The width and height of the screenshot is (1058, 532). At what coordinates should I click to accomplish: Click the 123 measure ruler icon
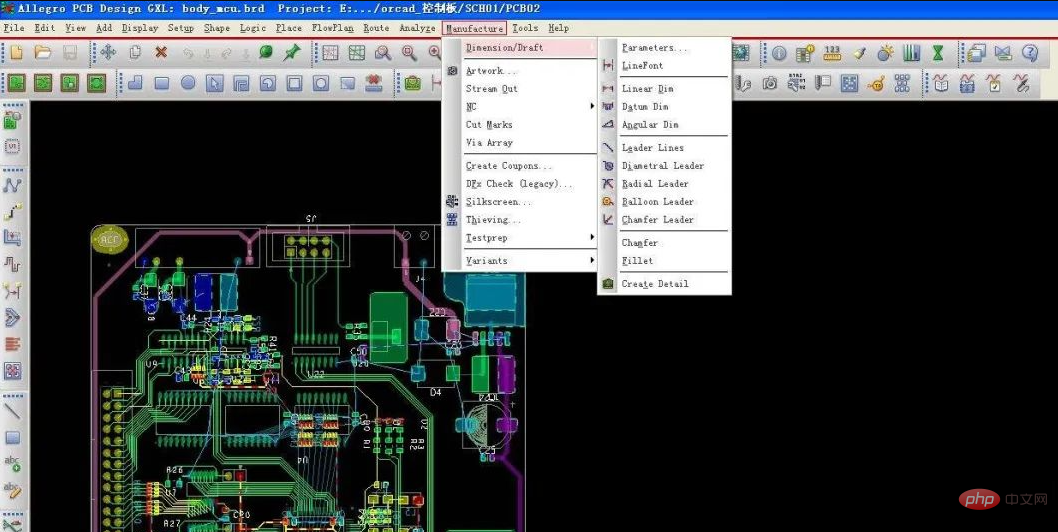(832, 53)
